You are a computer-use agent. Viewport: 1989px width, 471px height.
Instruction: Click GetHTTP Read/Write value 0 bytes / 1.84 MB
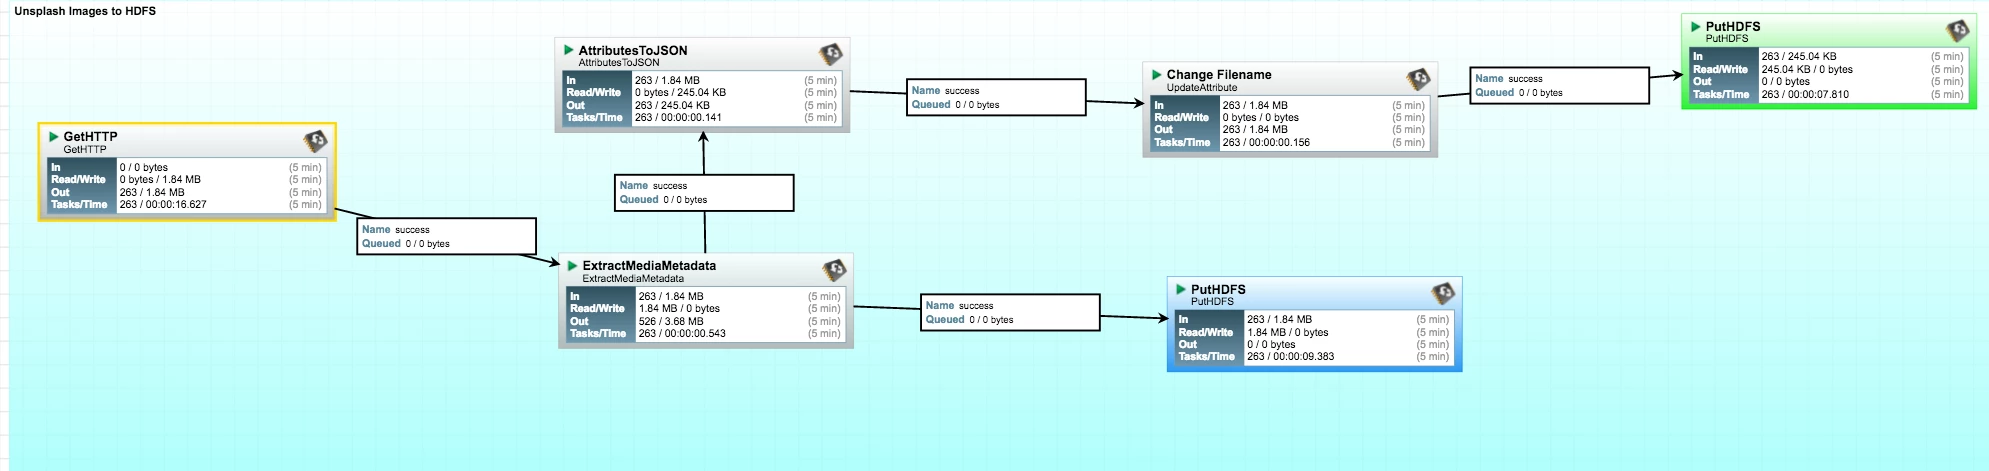pyautogui.click(x=160, y=180)
